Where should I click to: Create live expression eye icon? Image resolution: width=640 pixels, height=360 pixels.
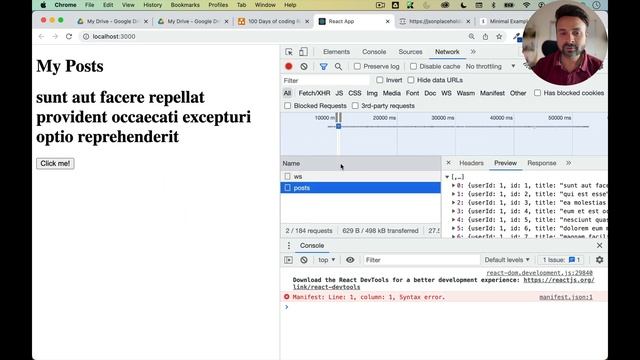click(350, 260)
